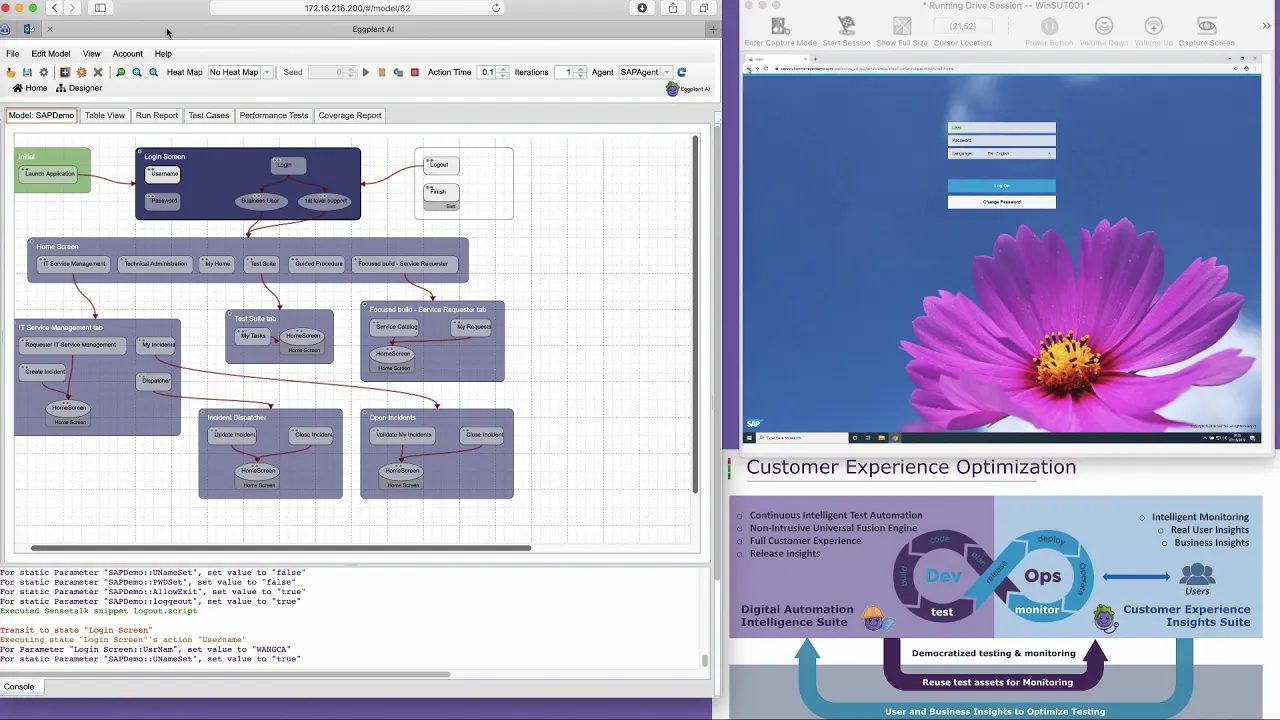Open the Edit Model menu
Screen dimensions: 1280x720
coord(51,54)
